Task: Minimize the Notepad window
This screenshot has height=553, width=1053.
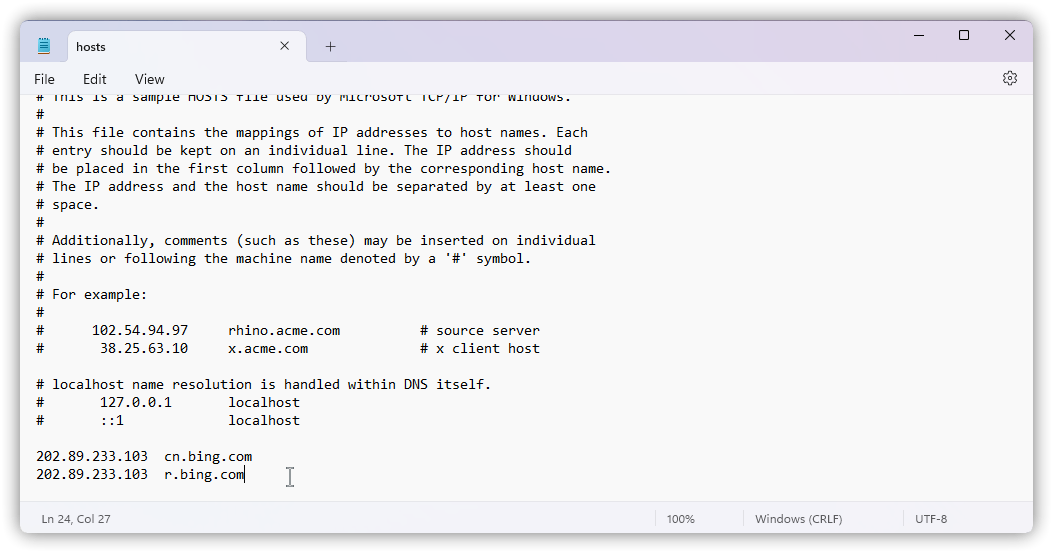Action: (x=919, y=35)
